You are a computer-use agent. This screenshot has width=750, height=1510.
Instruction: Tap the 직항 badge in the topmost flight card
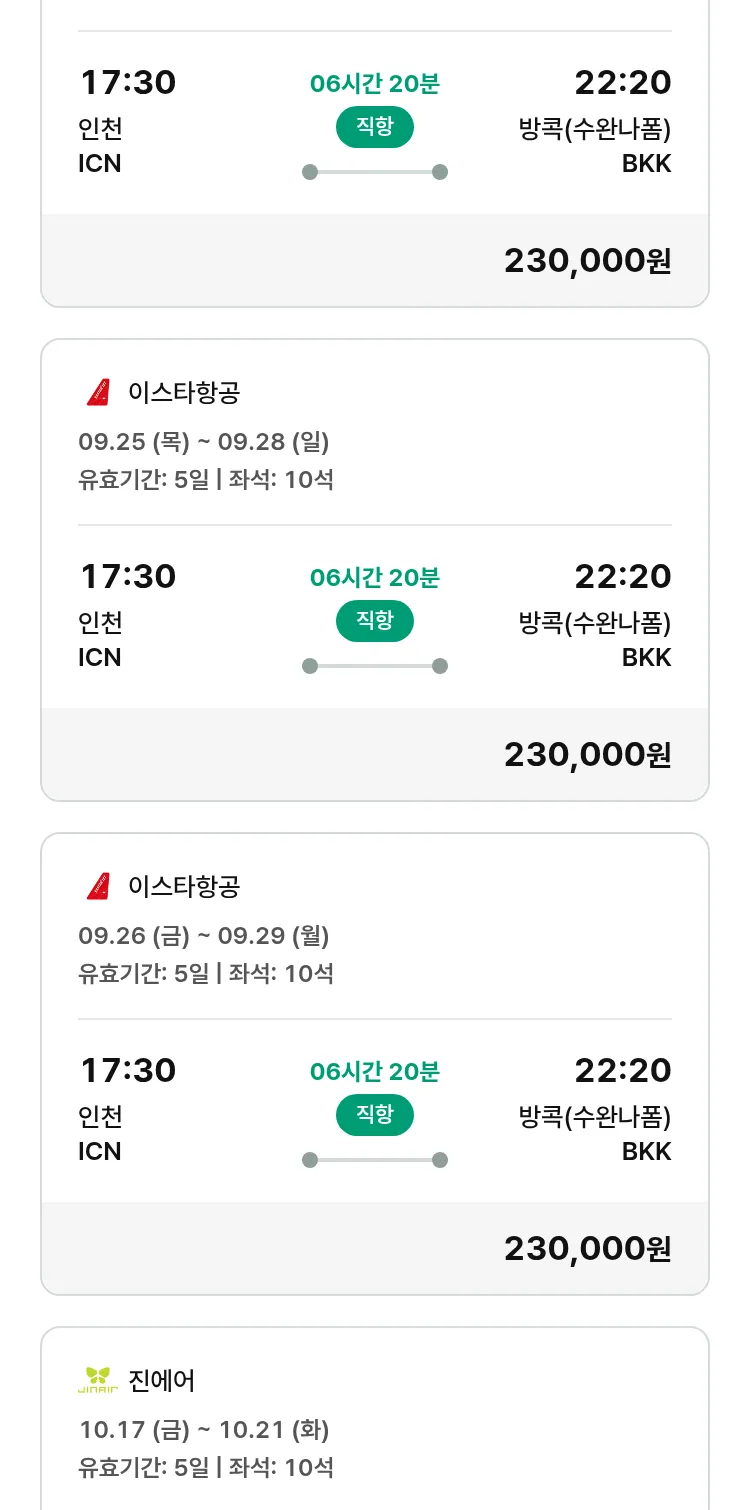375,127
